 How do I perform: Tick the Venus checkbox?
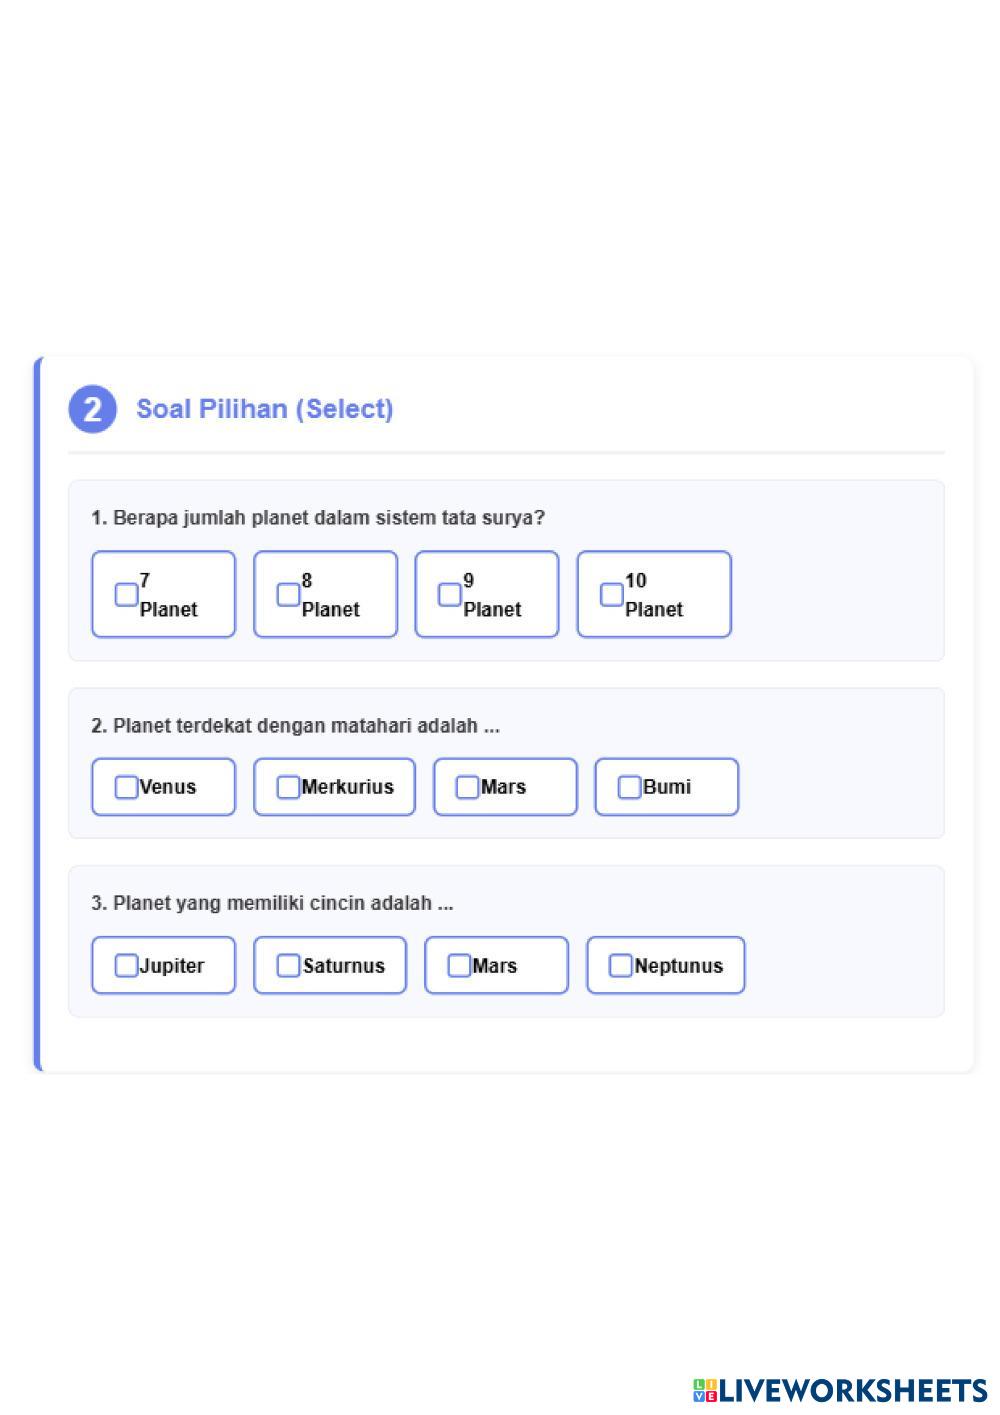[x=126, y=787]
